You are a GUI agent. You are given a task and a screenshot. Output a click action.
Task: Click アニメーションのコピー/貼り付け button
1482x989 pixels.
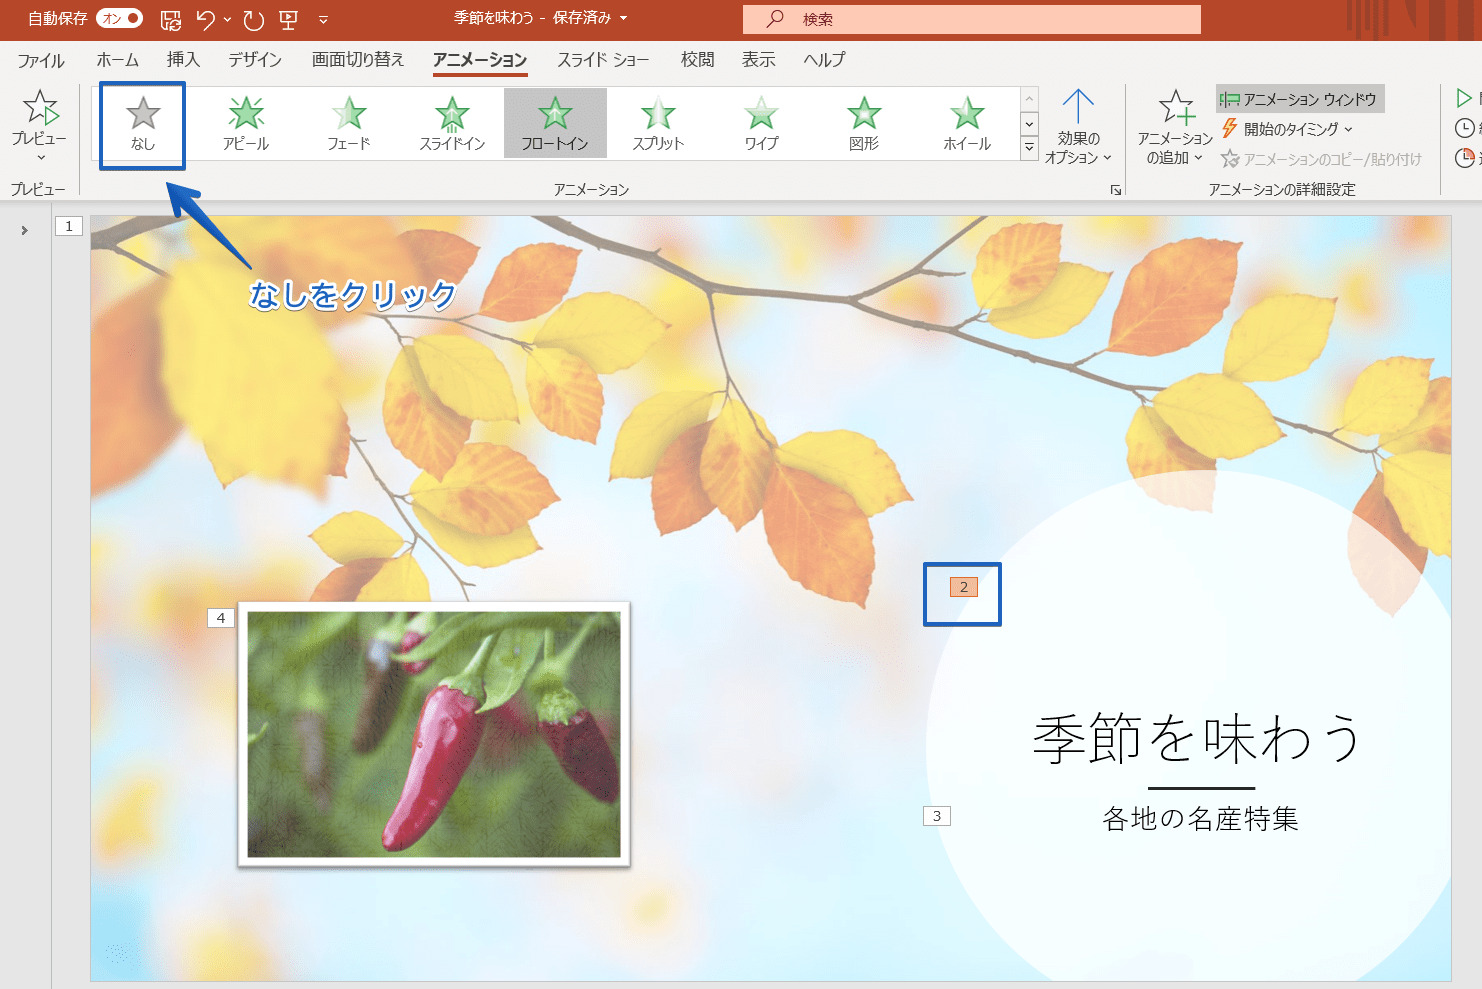pyautogui.click(x=1321, y=159)
